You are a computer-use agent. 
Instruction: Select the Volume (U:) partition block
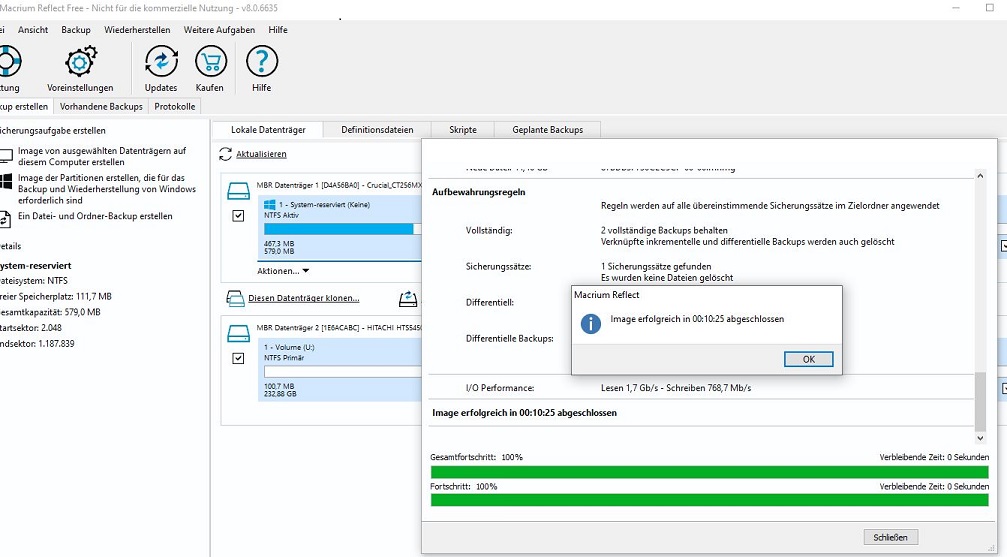[340, 370]
